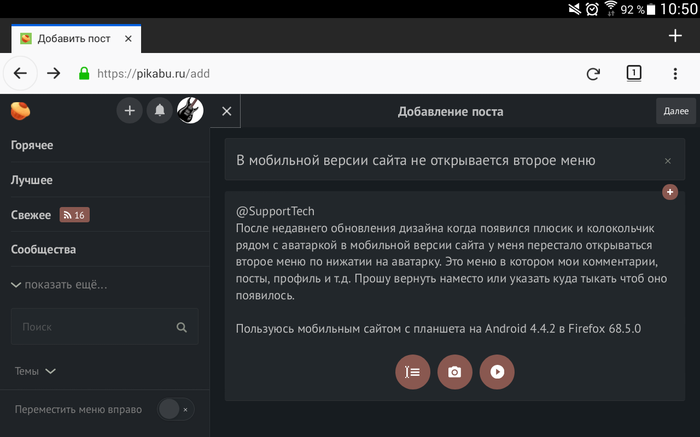
Task: Expand the Темы dropdown
Action: 35,371
